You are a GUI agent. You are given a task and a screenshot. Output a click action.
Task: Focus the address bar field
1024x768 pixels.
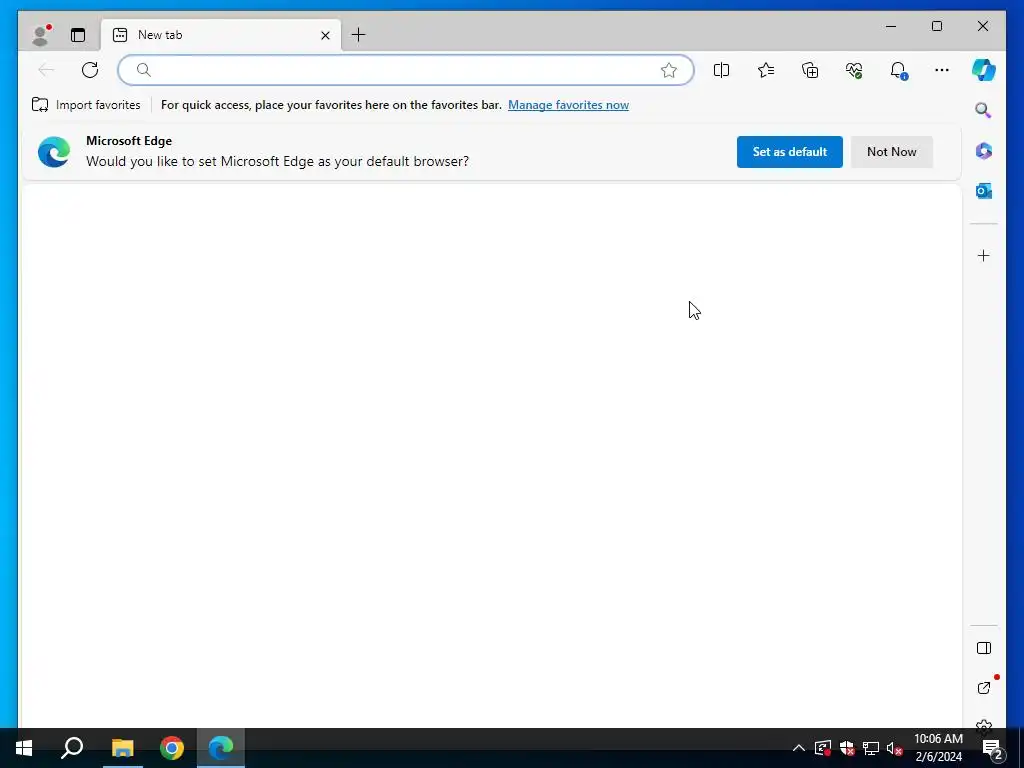pyautogui.click(x=406, y=70)
